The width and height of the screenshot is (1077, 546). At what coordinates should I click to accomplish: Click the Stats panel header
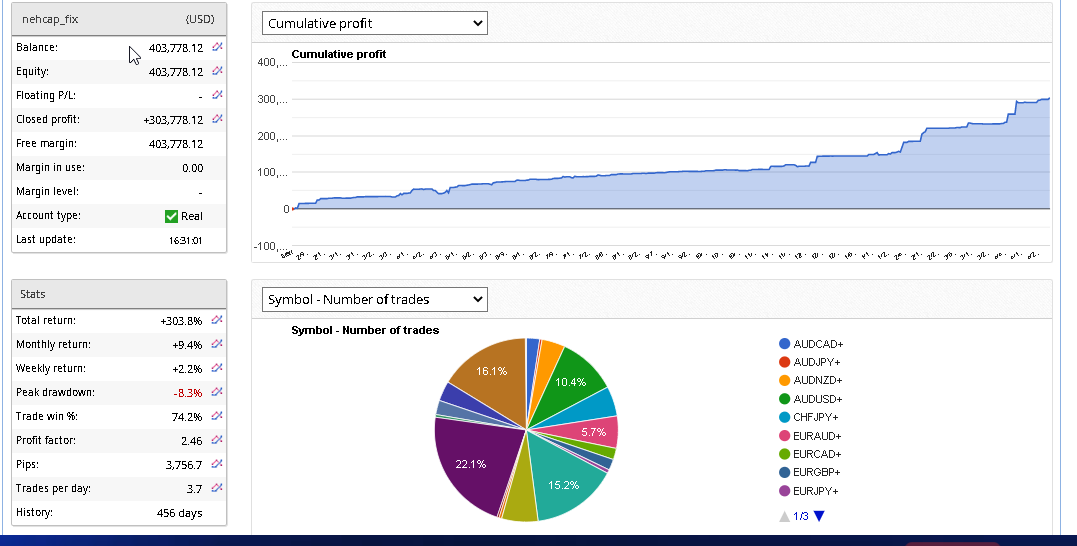click(x=119, y=294)
